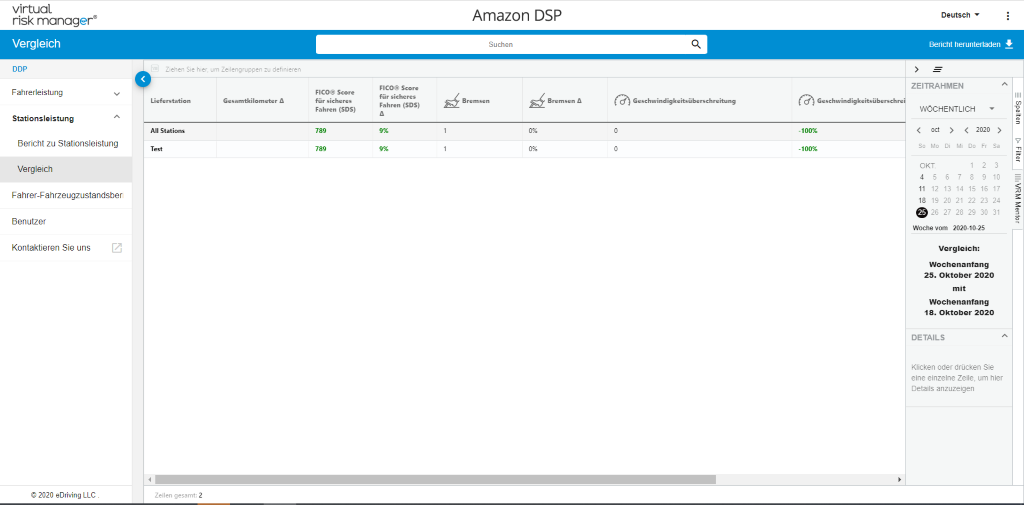
Task: Click the row group icon in the grouping bar
Action: (x=155, y=69)
